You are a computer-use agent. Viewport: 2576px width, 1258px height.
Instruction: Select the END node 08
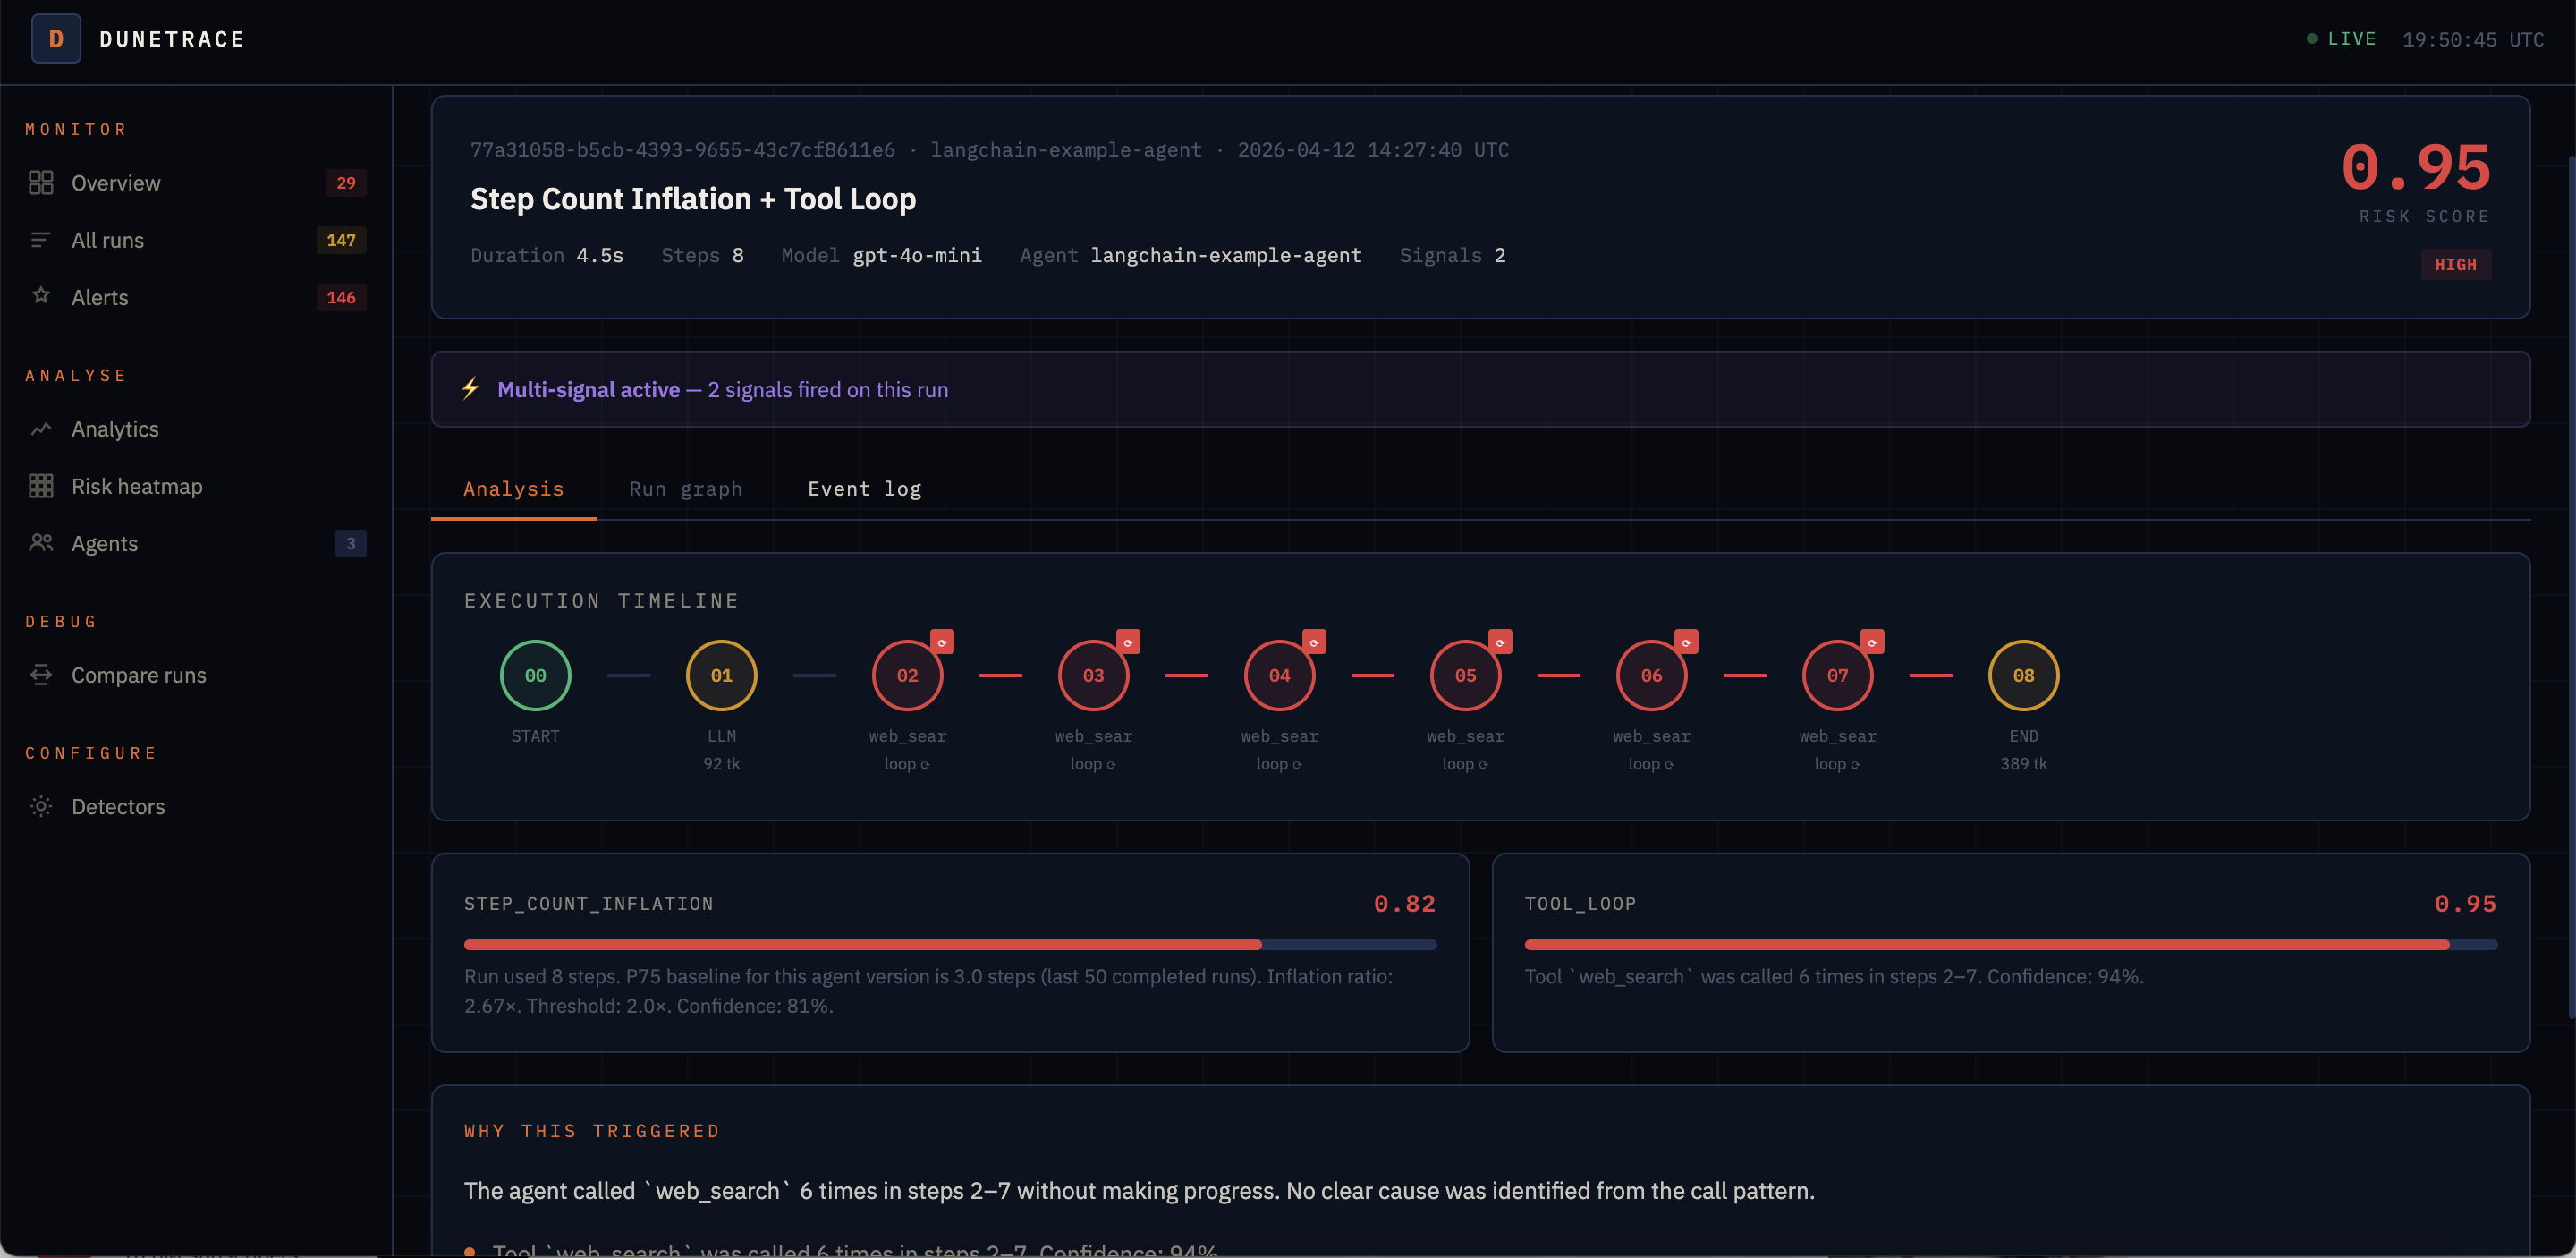pyautogui.click(x=2024, y=676)
